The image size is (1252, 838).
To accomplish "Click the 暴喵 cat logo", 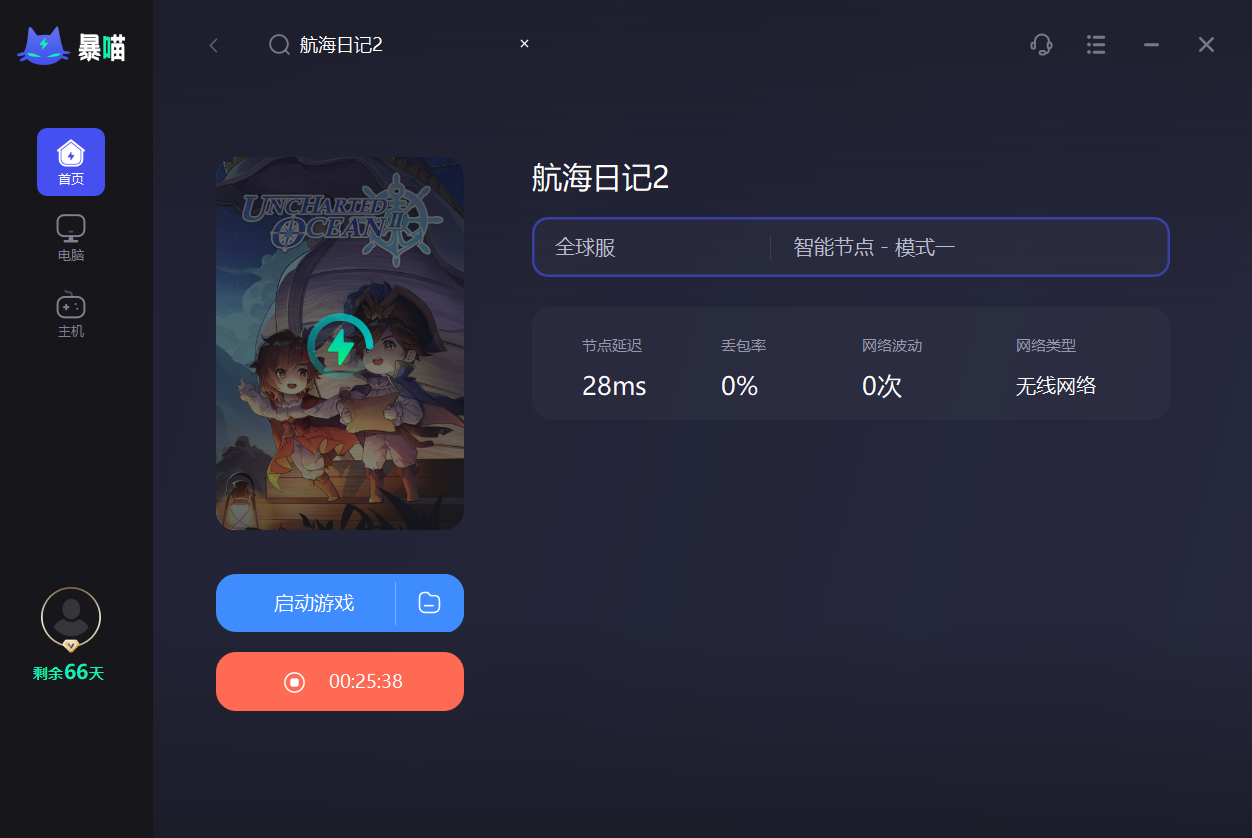I will coord(72,47).
